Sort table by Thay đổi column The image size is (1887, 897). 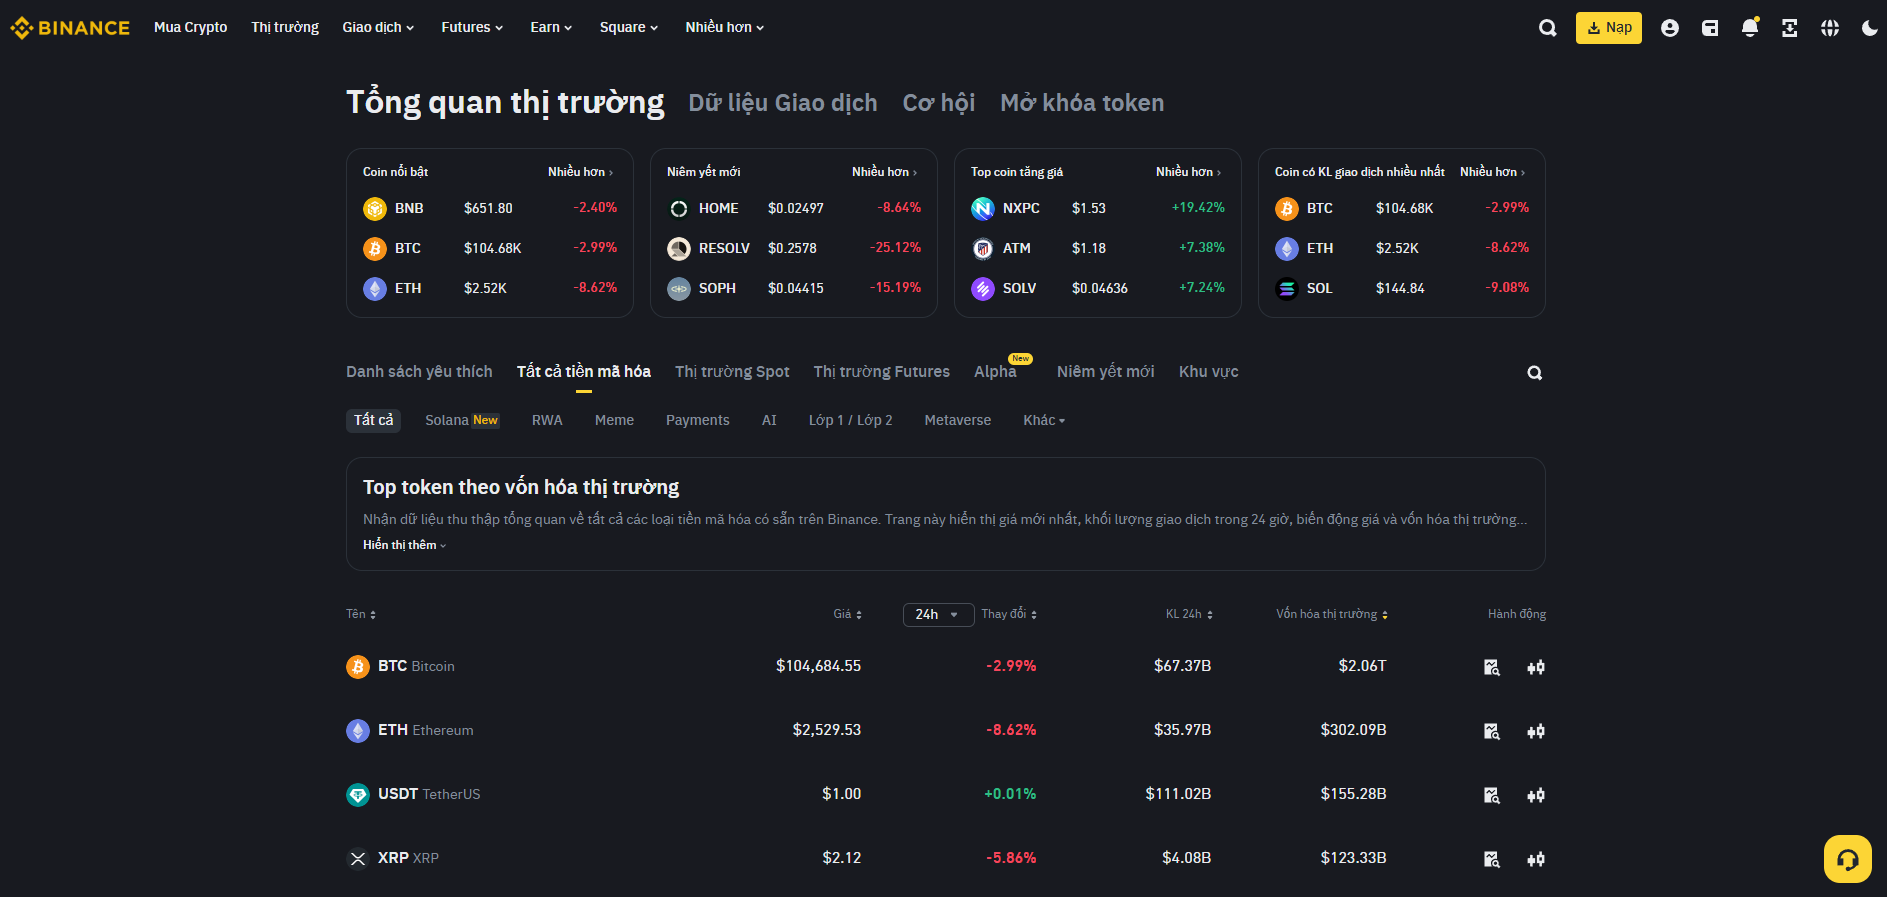(1009, 614)
